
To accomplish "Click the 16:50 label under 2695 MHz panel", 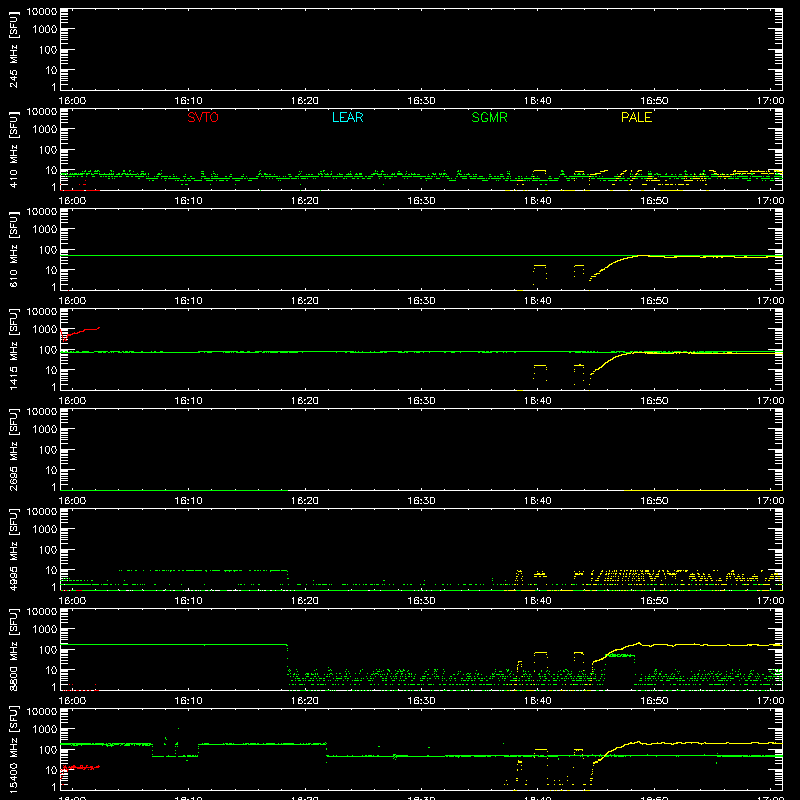I will (654, 501).
